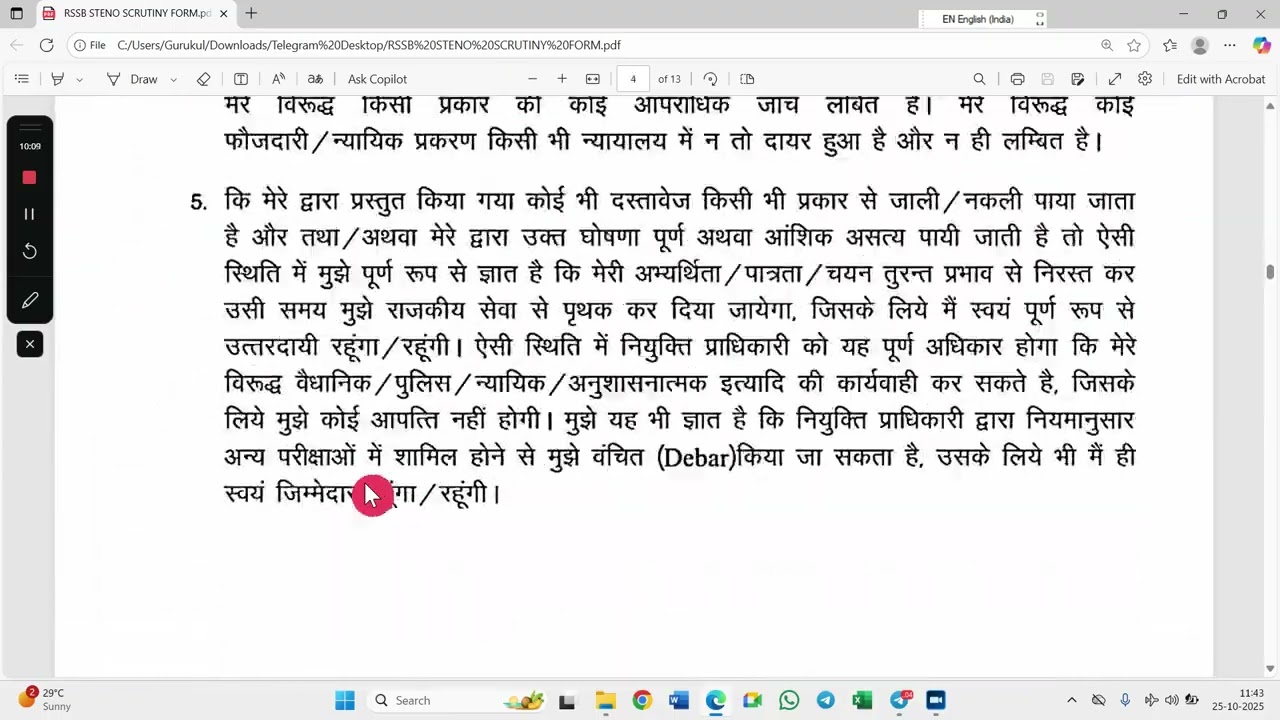
Task: Zoom out the PDF page
Action: pos(532,79)
